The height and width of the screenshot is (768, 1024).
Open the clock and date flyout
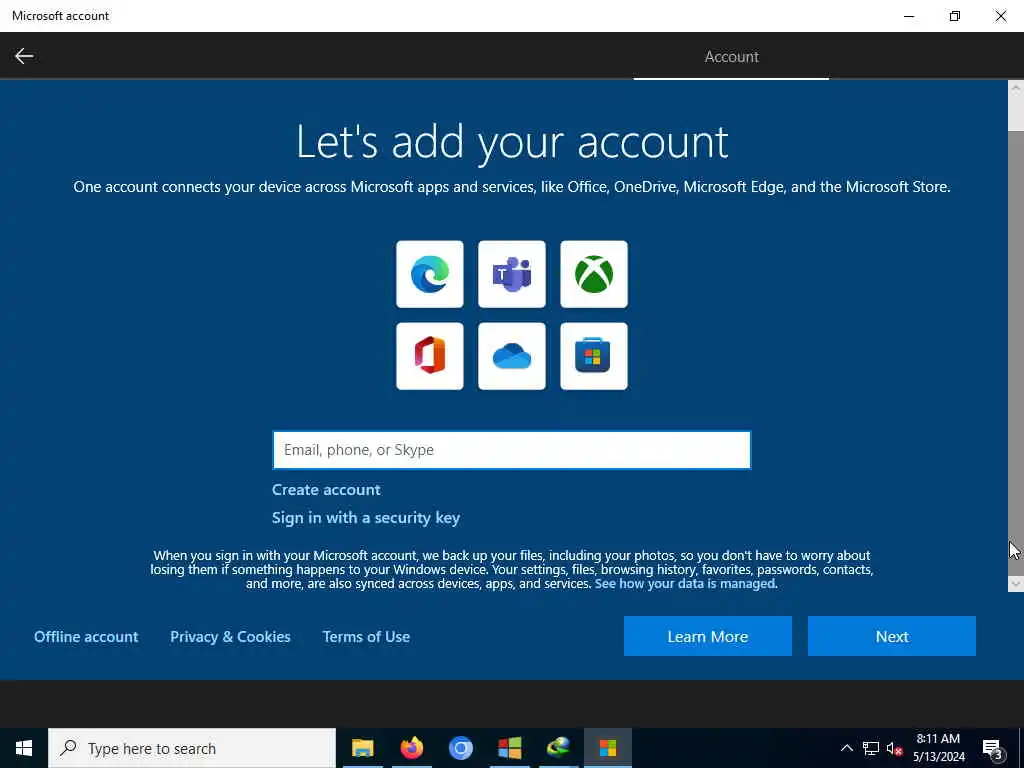tap(938, 748)
